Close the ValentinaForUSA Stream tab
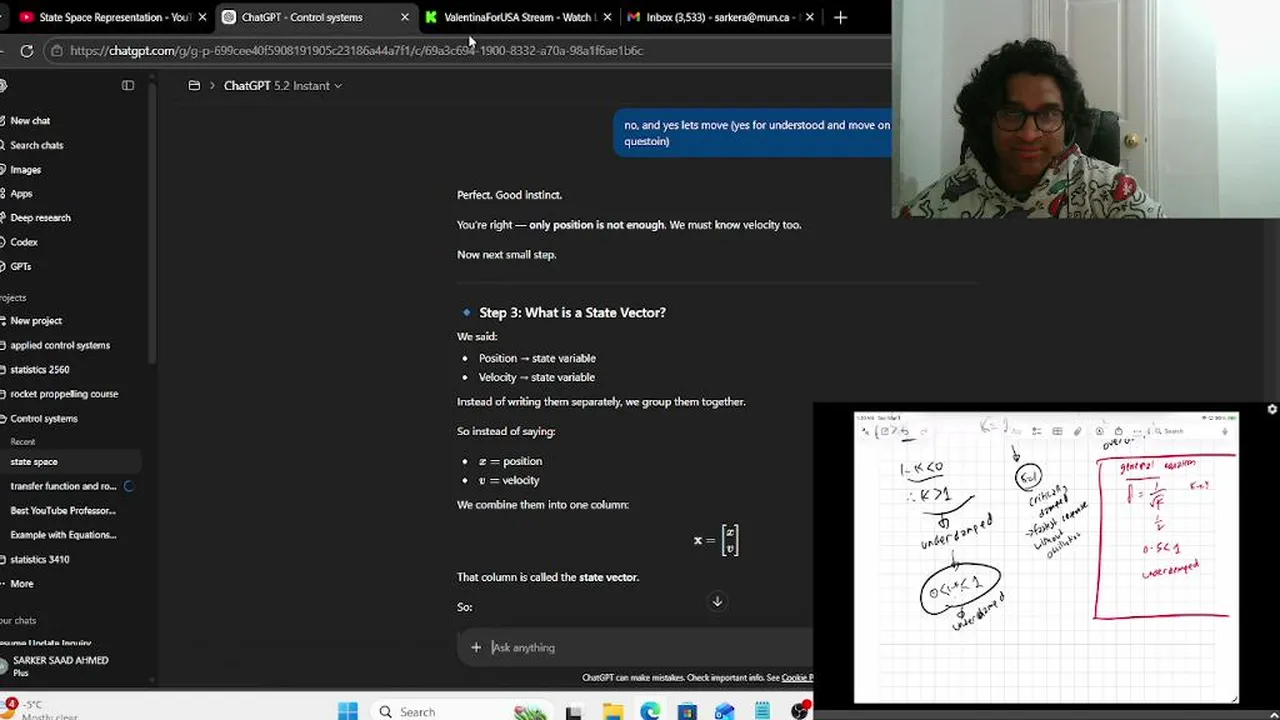1280x720 pixels. (607, 17)
